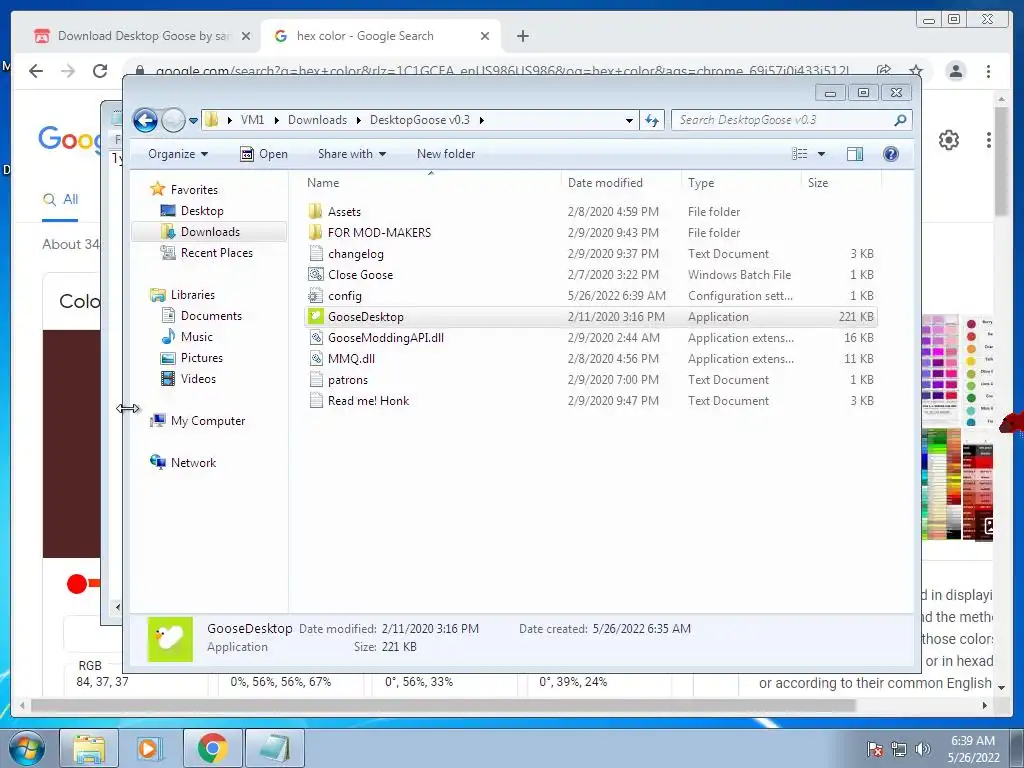Open the Share with menu
The width and height of the screenshot is (1024, 768).
click(351, 154)
